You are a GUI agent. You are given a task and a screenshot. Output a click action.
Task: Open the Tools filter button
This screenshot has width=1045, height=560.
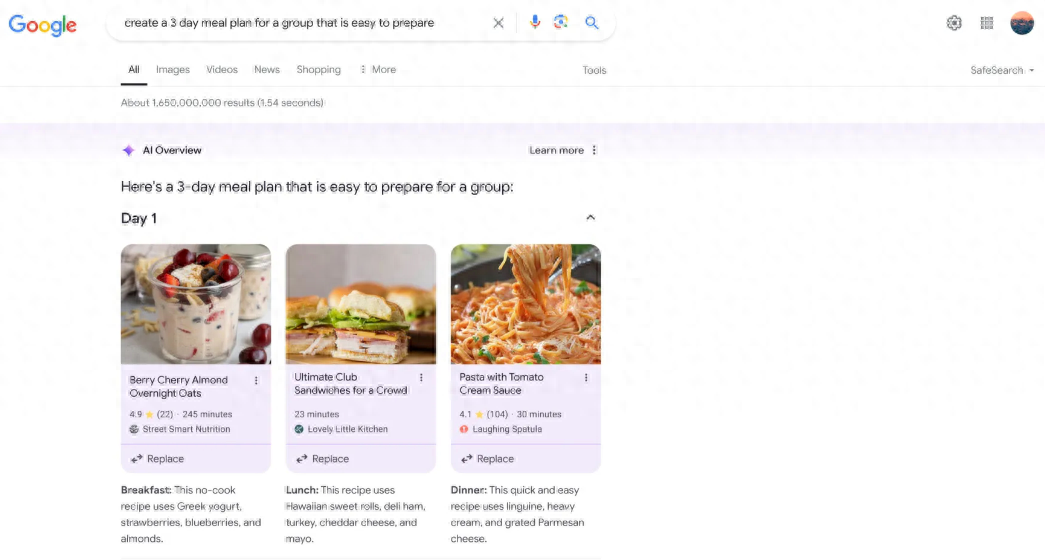pyautogui.click(x=594, y=70)
